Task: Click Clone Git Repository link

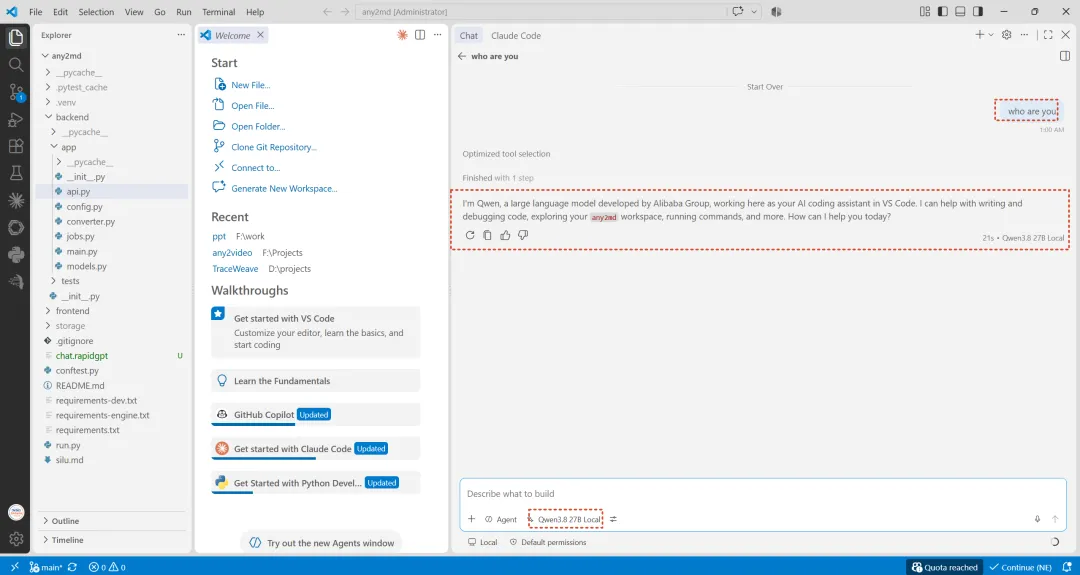Action: 274,147
